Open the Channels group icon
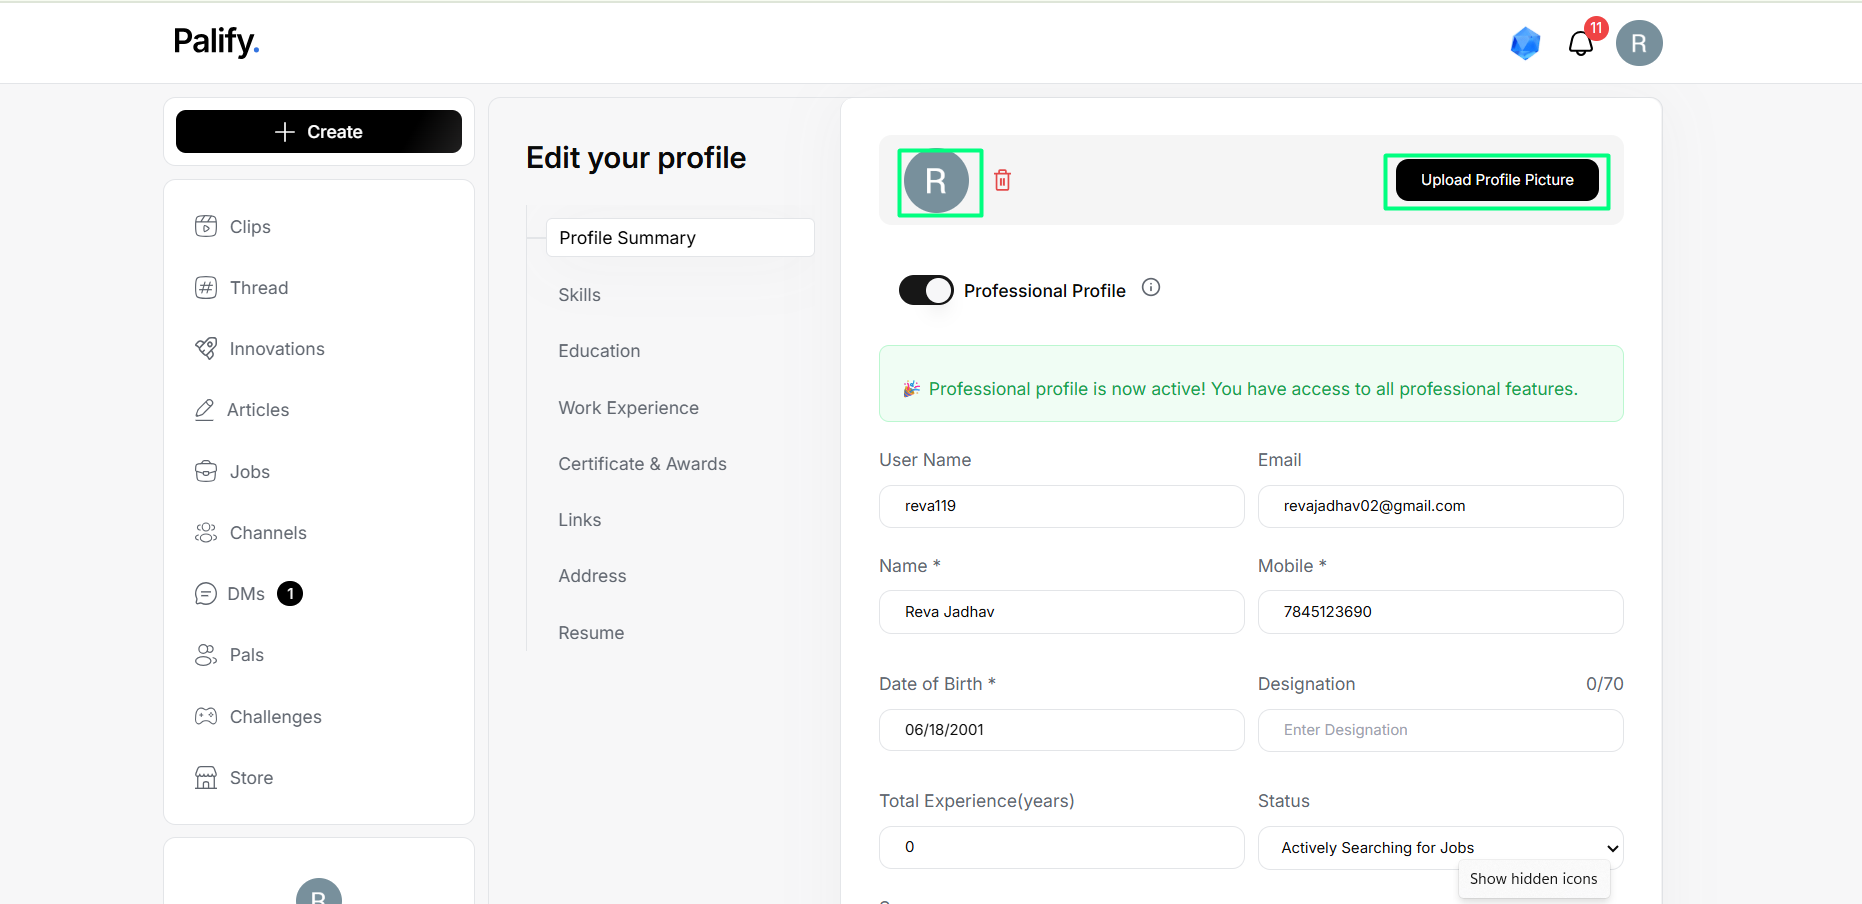The height and width of the screenshot is (904, 1862). (206, 532)
